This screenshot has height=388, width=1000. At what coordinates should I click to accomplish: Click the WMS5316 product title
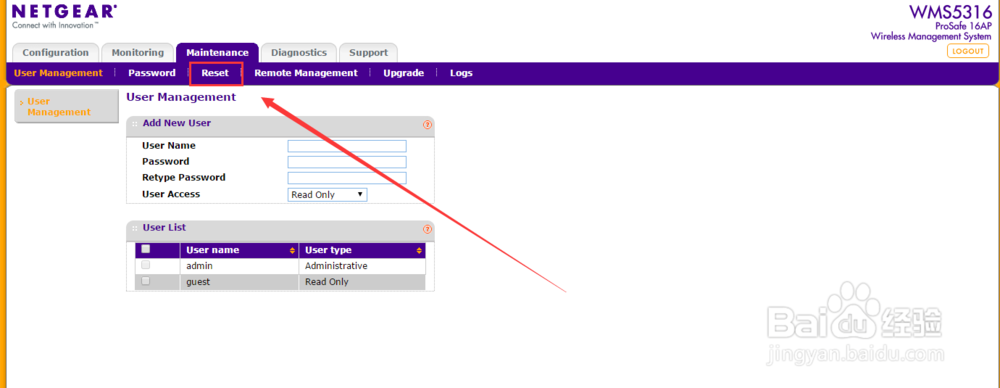(950, 12)
